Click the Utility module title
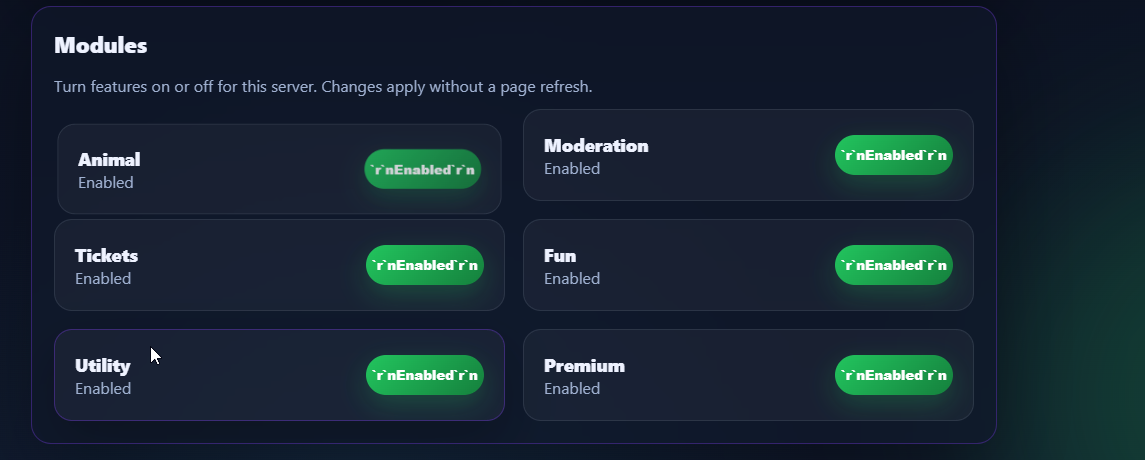This screenshot has height=460, width=1145. 102,366
